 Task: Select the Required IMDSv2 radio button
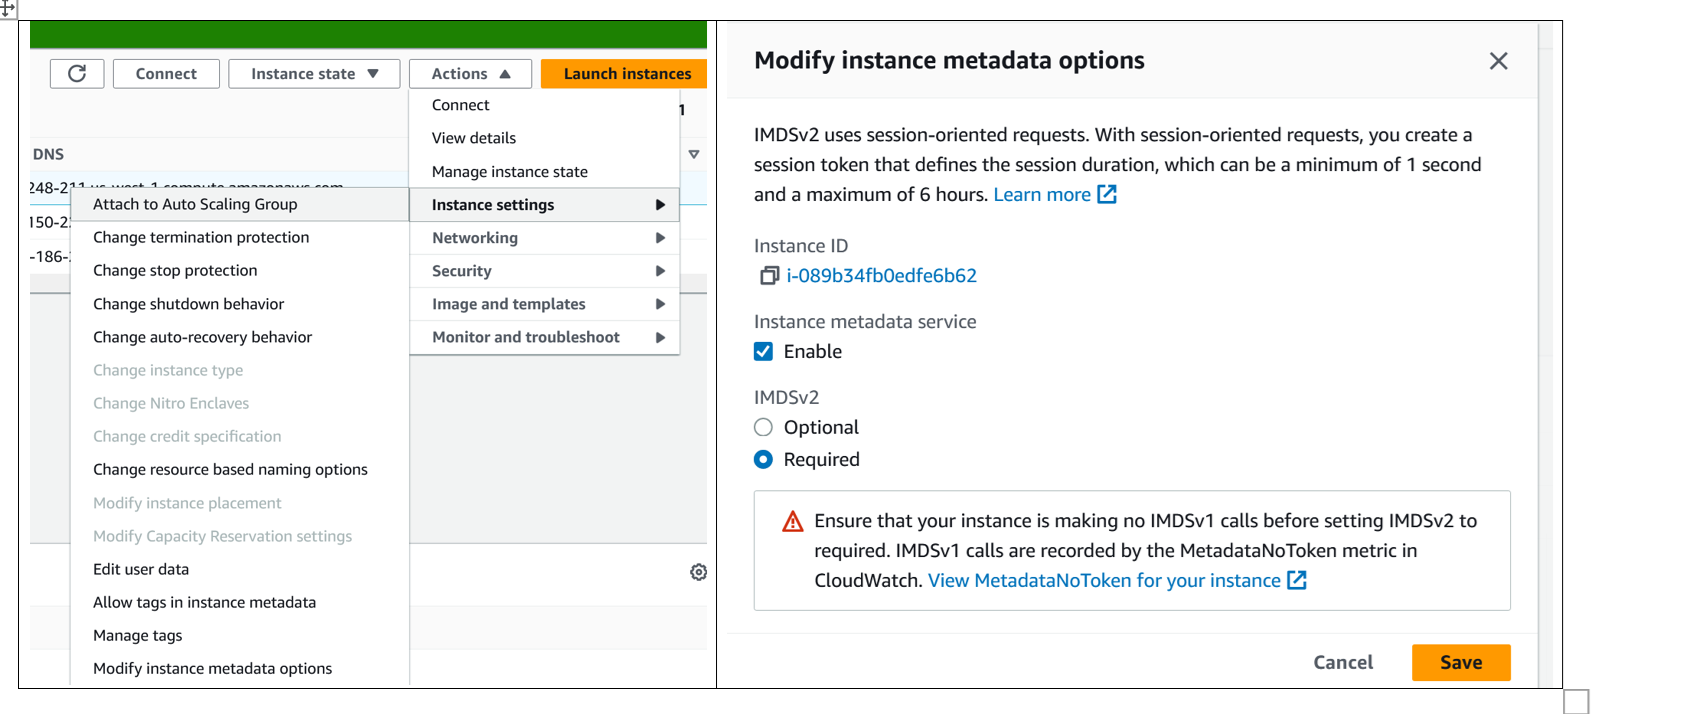(764, 459)
